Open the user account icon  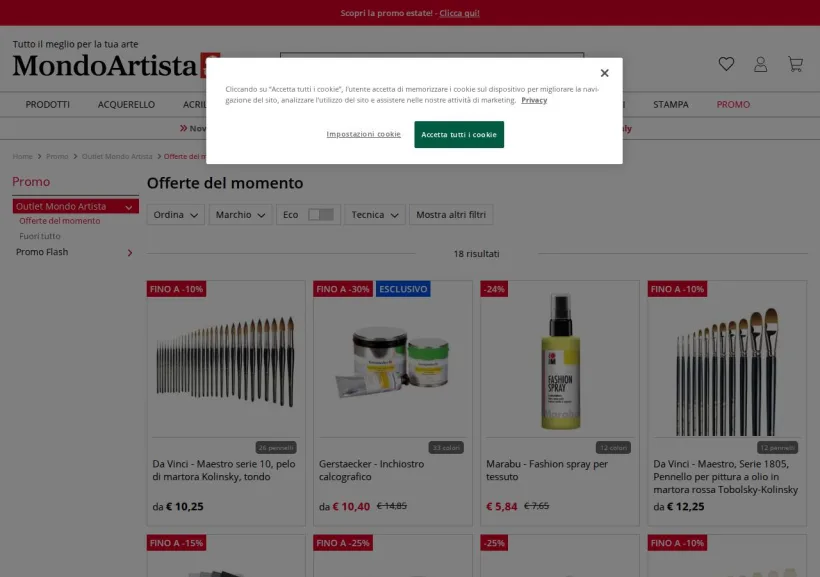[x=760, y=64]
